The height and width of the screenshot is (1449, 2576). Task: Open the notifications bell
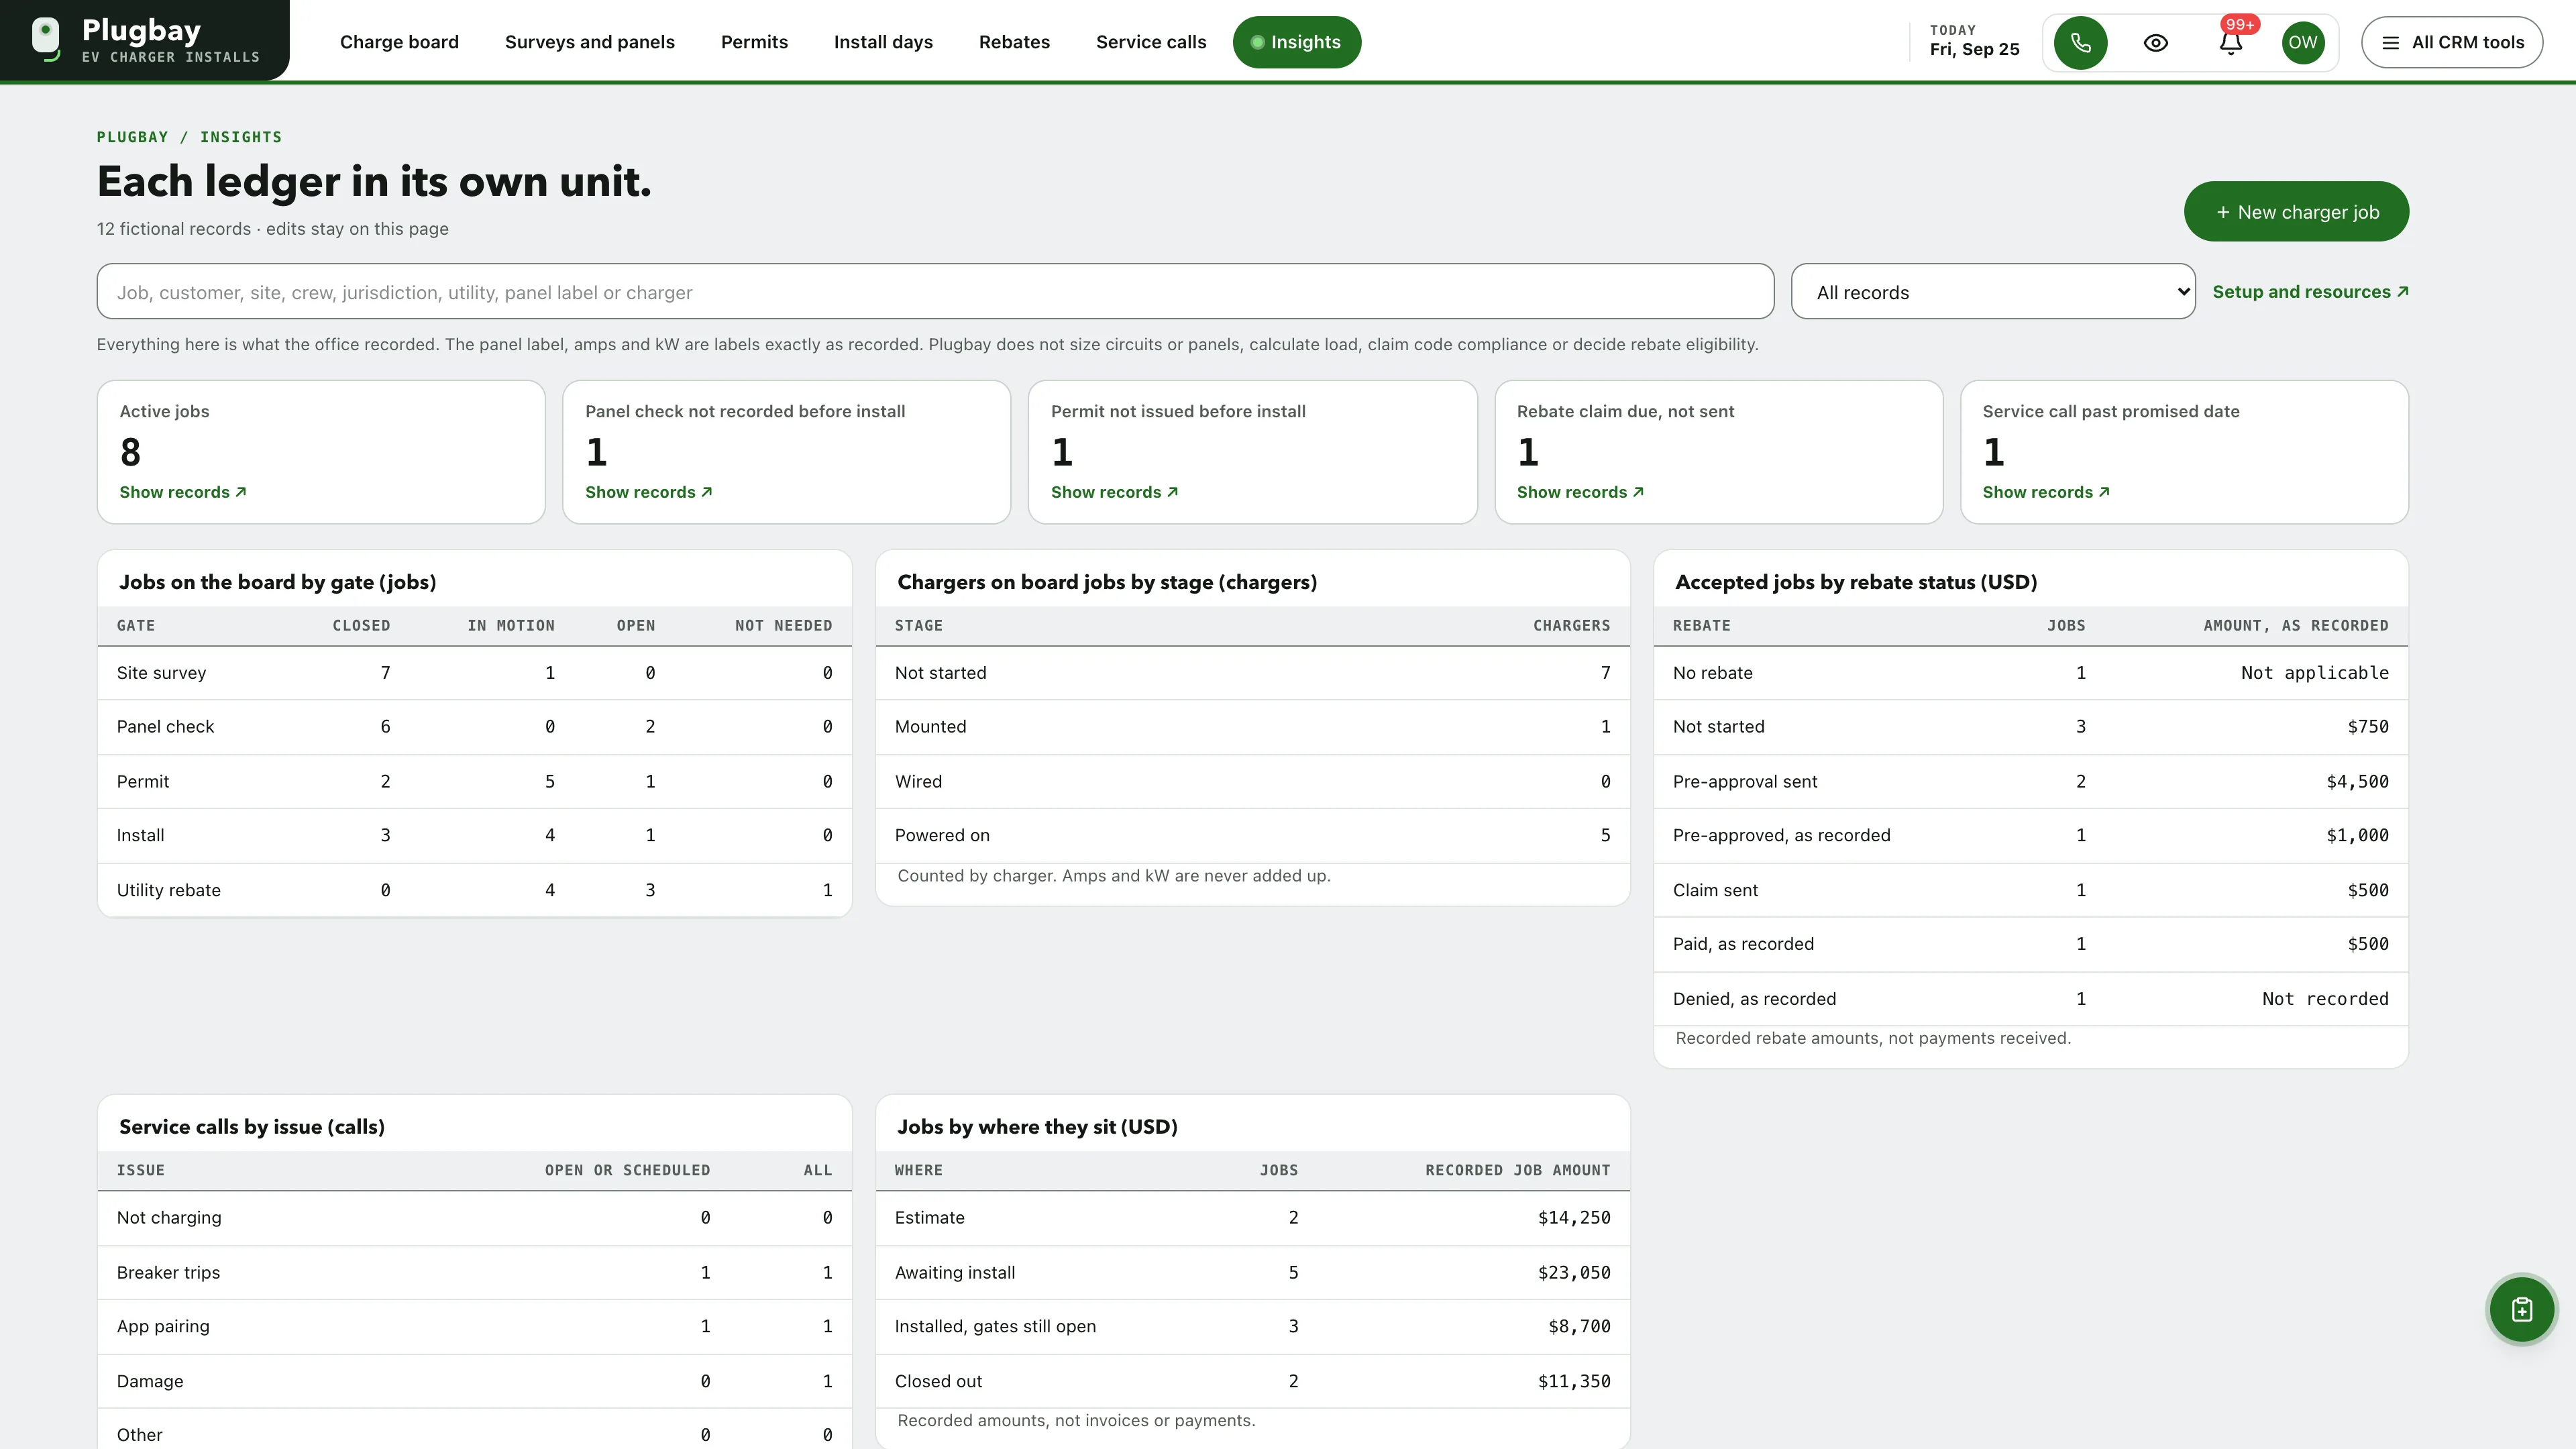point(2231,43)
